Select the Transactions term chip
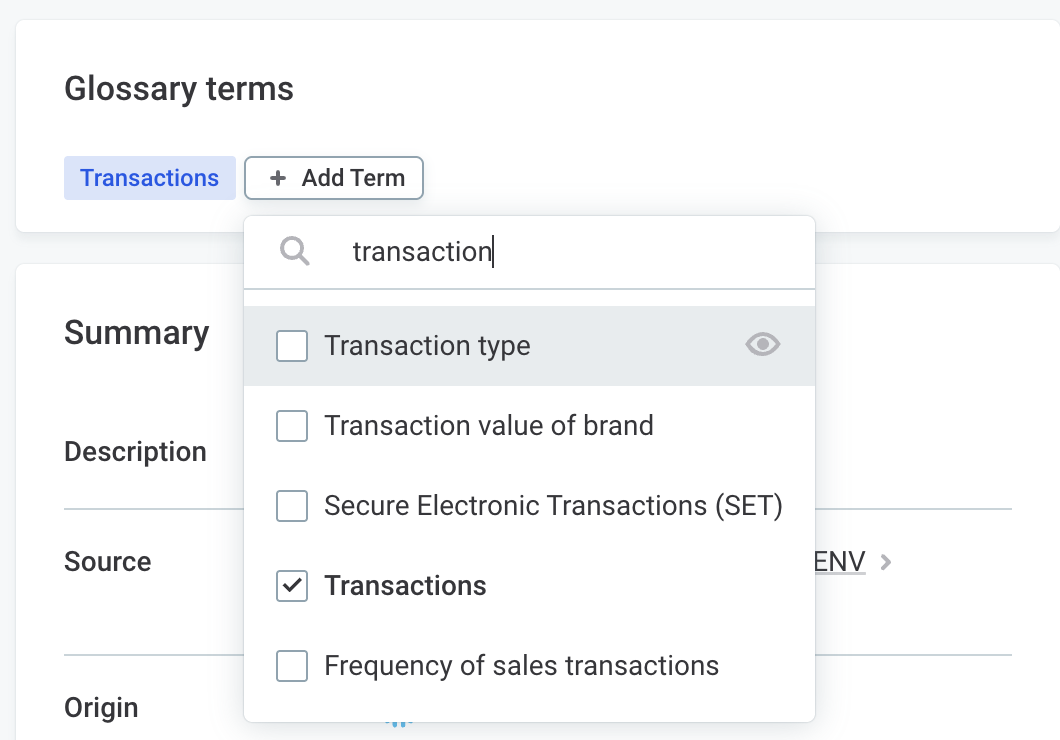The height and width of the screenshot is (740, 1060). pos(149,177)
